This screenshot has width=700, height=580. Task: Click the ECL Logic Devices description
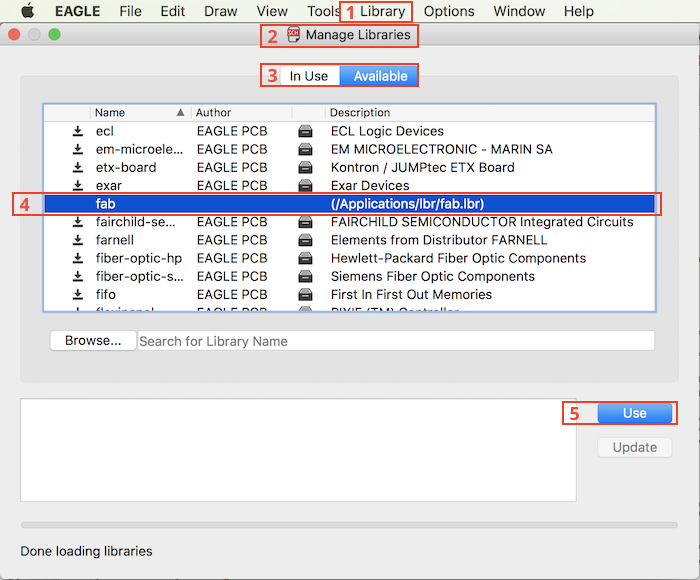coord(387,131)
